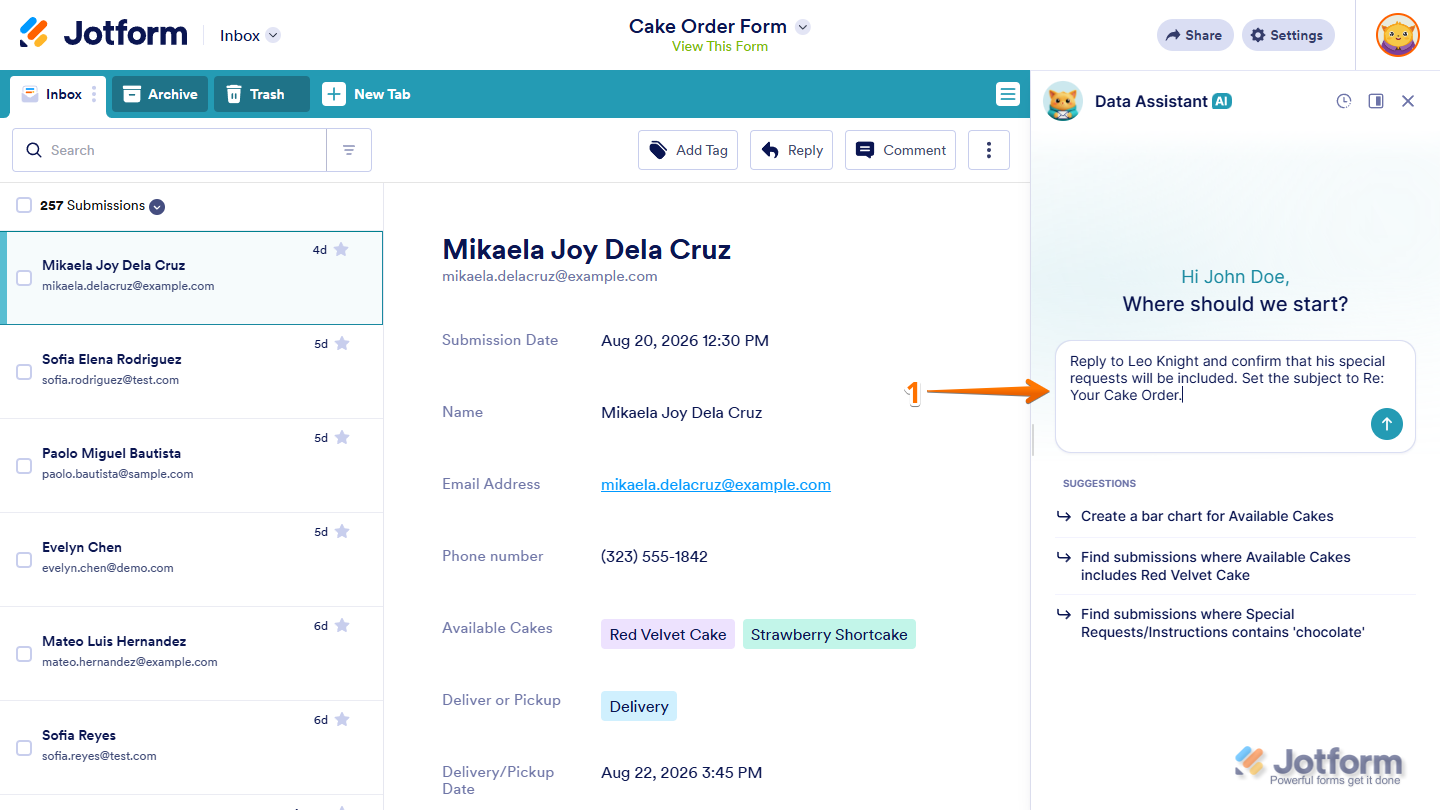The height and width of the screenshot is (810, 1440).
Task: Focus the submissions Search field
Action: (x=169, y=150)
